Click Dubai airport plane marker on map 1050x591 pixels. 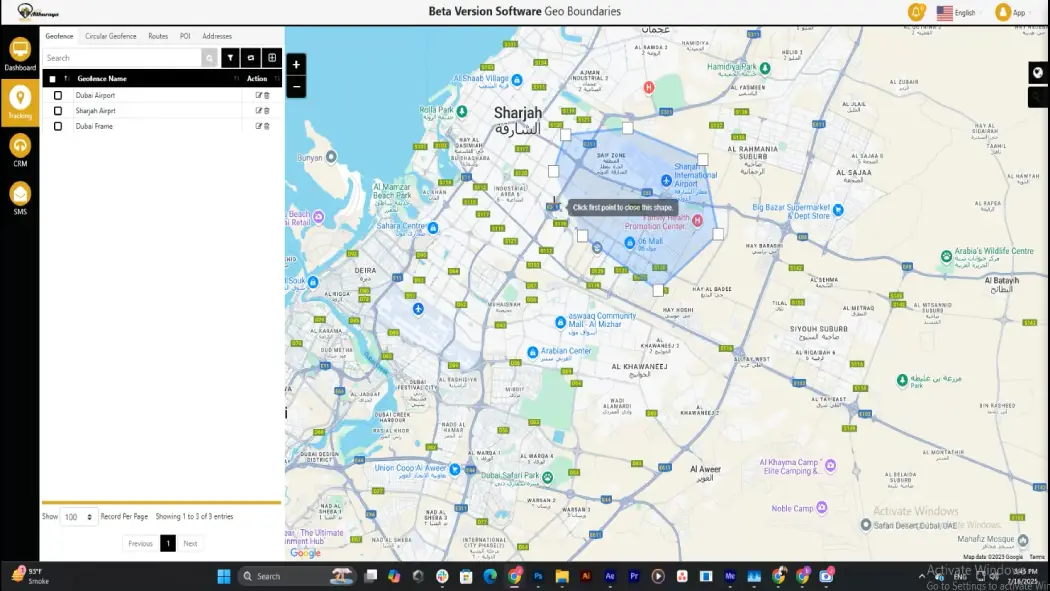point(419,309)
